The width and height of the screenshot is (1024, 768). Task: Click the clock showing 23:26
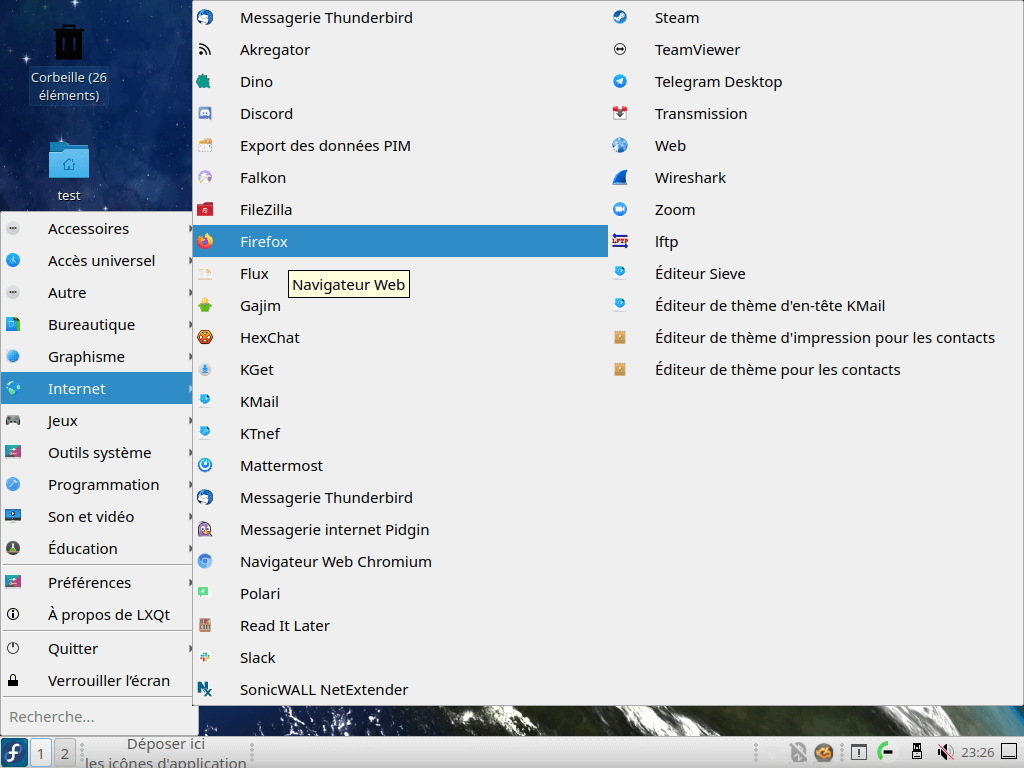978,752
